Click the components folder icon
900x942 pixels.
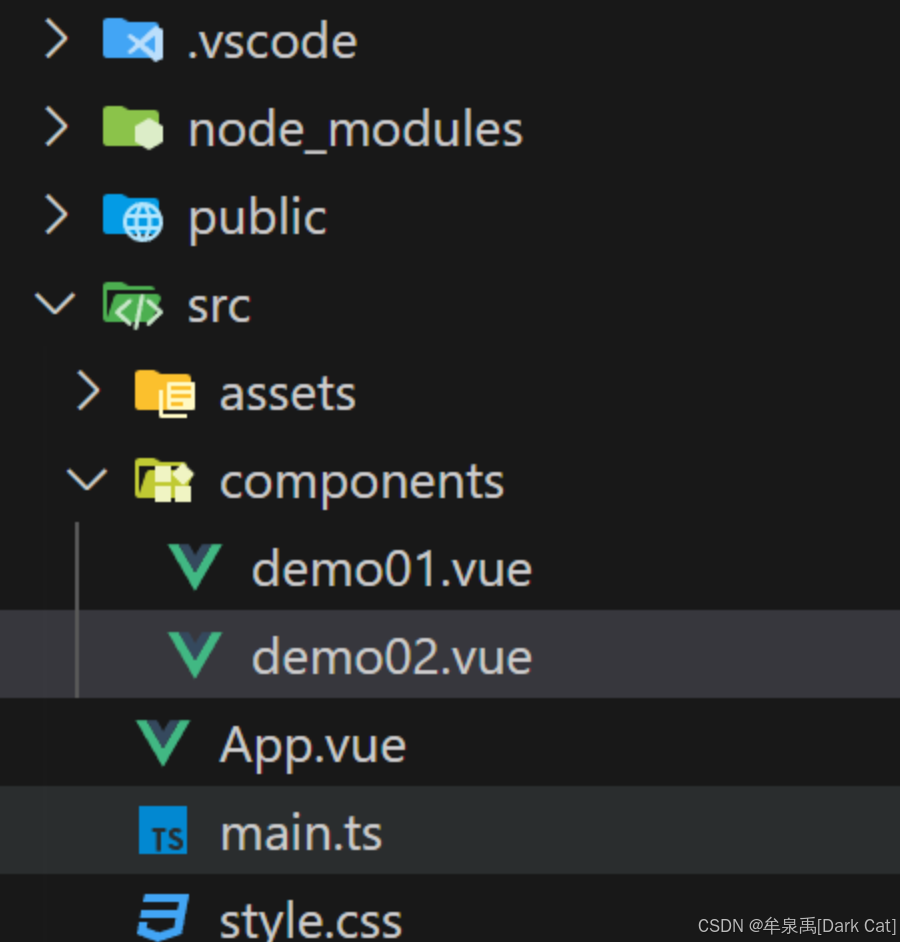[x=164, y=481]
